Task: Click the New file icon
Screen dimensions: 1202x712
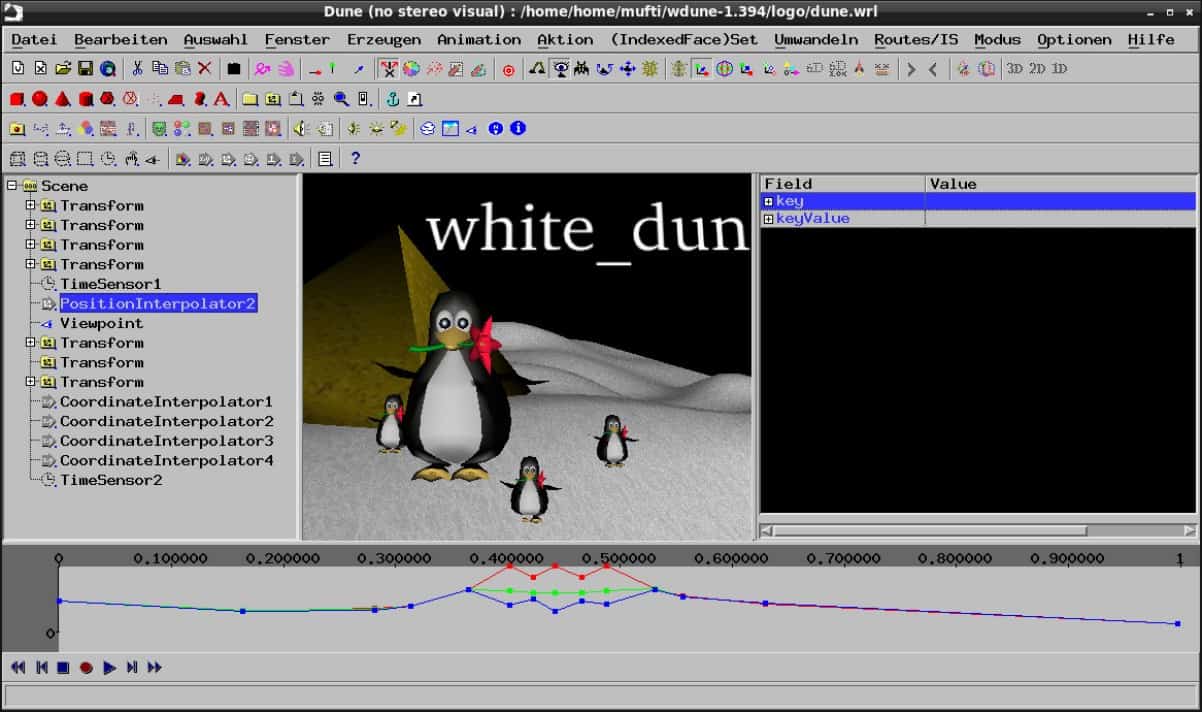Action: point(18,69)
